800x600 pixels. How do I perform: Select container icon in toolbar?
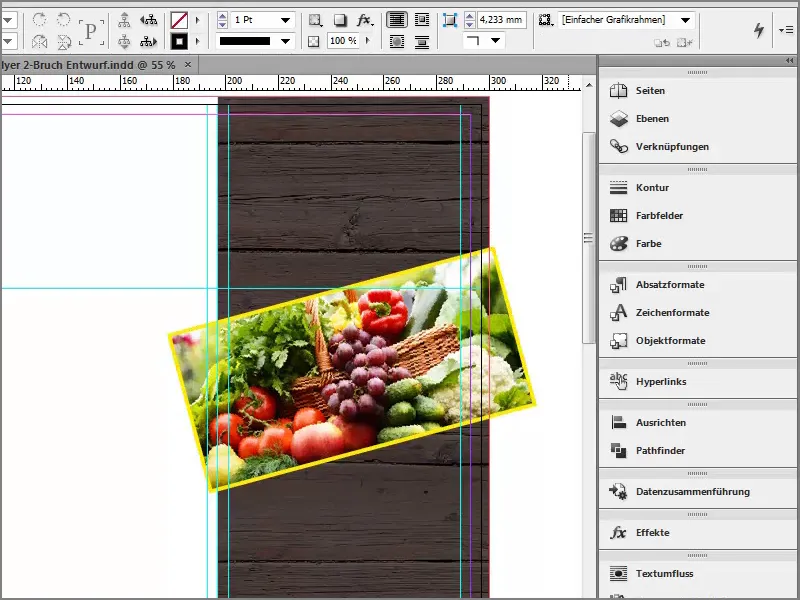tap(124, 20)
